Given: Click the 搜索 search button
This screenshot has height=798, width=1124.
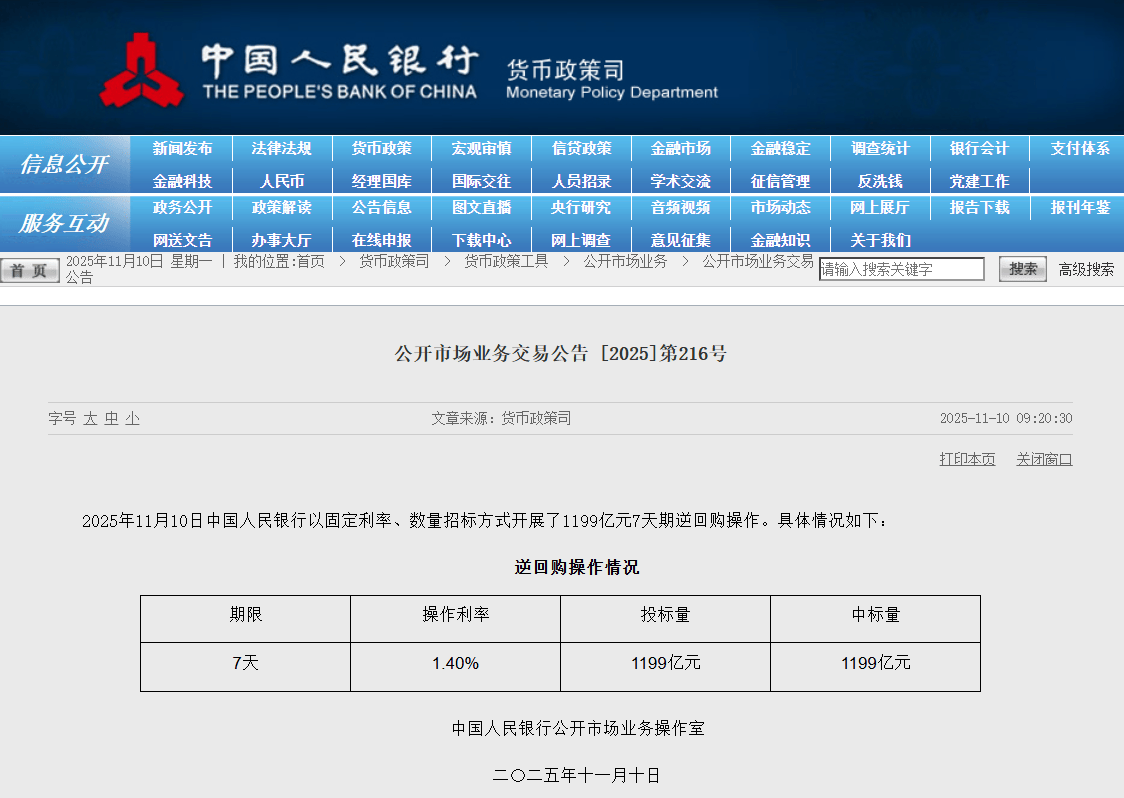Looking at the screenshot, I should (1022, 269).
